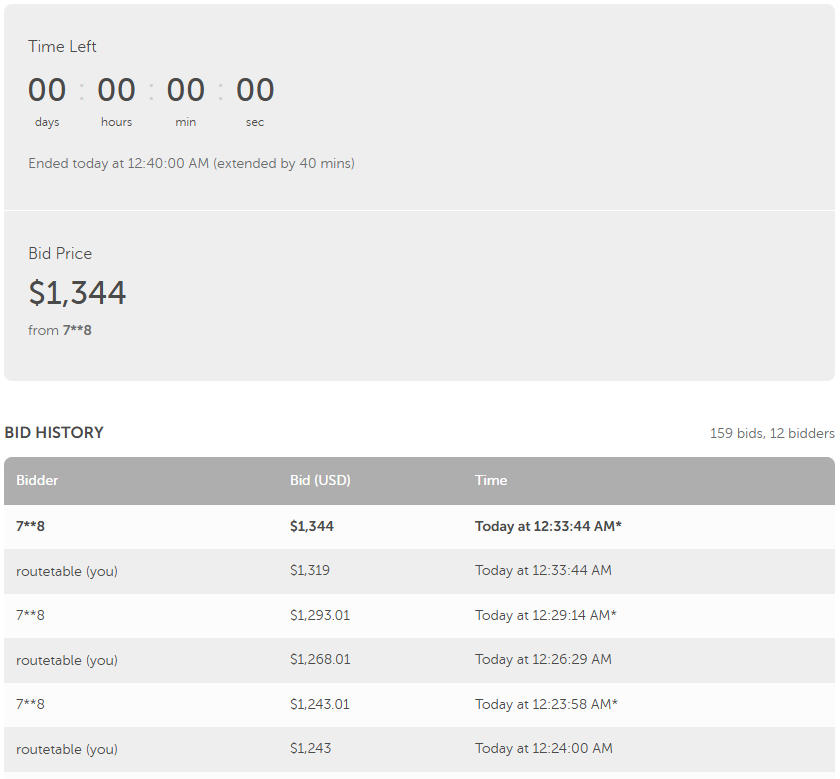840x779 pixels.
Task: Click the 159 bids, 12 bidders summary
Action: (771, 433)
